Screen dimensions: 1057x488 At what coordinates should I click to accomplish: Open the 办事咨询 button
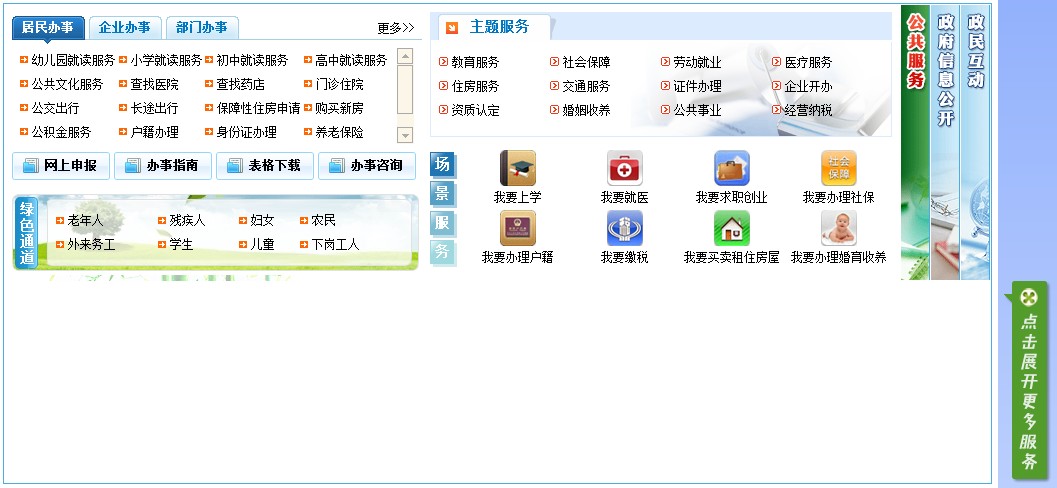366,166
